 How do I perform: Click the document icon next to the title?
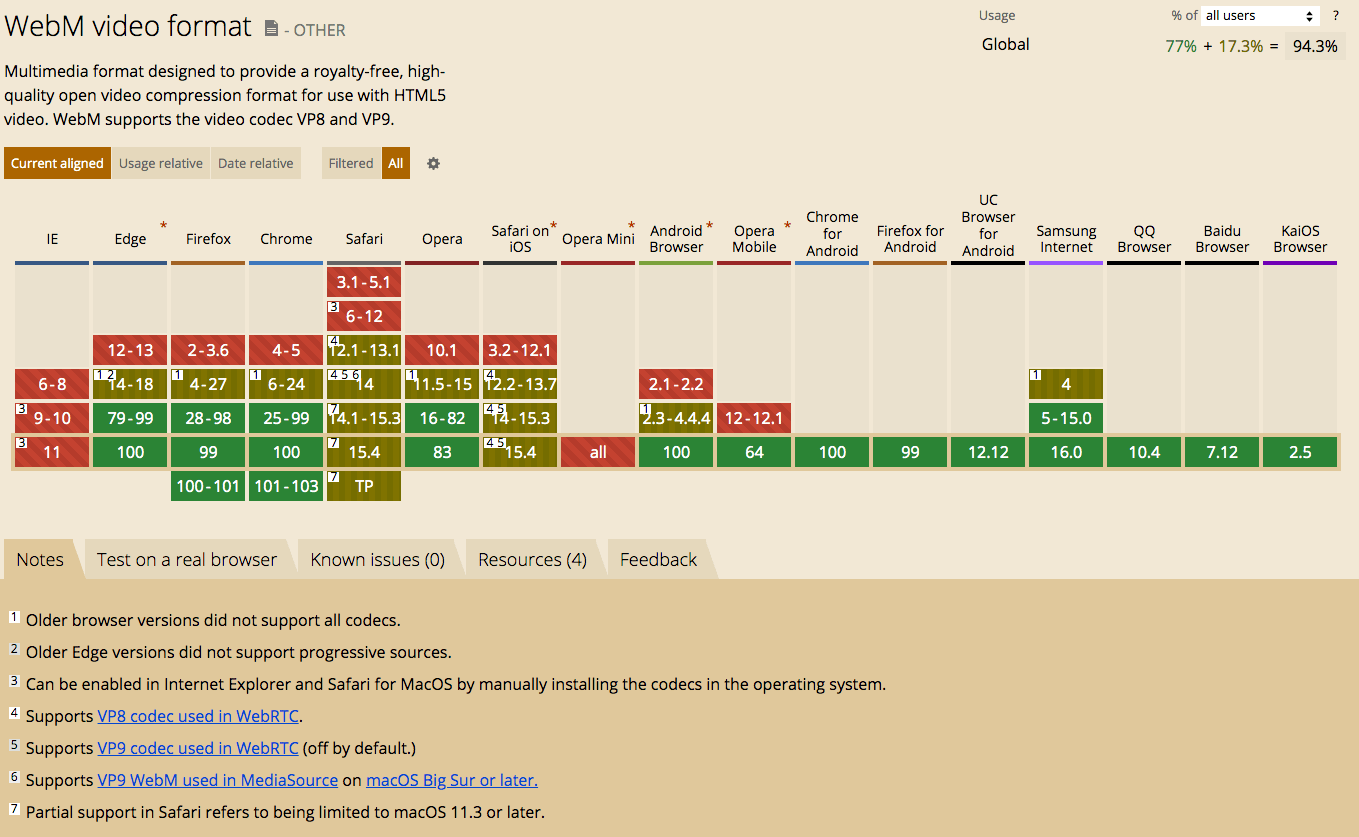tap(271, 29)
